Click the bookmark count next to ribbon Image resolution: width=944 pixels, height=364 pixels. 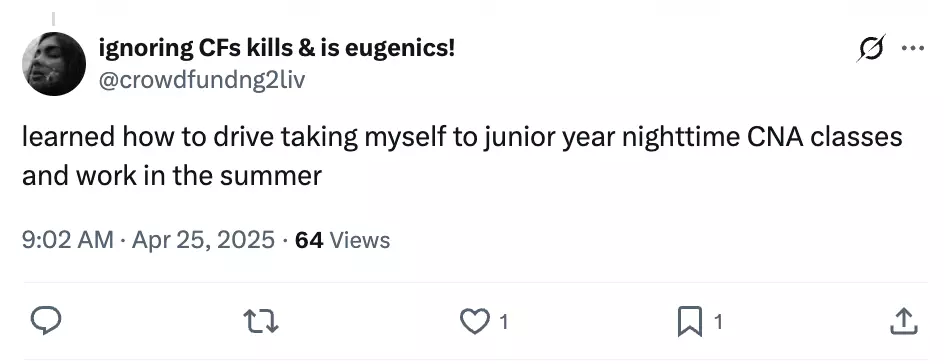[x=718, y=322]
